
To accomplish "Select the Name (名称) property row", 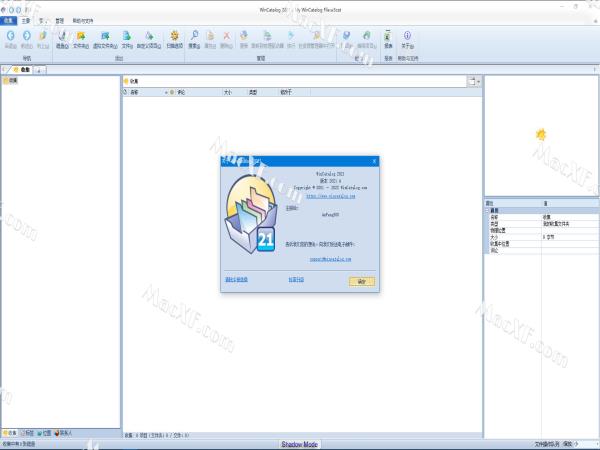I will [x=542, y=217].
